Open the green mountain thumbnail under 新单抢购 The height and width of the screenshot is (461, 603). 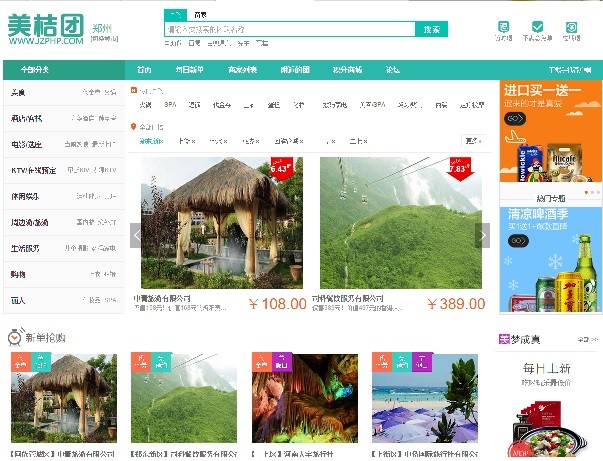(184, 398)
